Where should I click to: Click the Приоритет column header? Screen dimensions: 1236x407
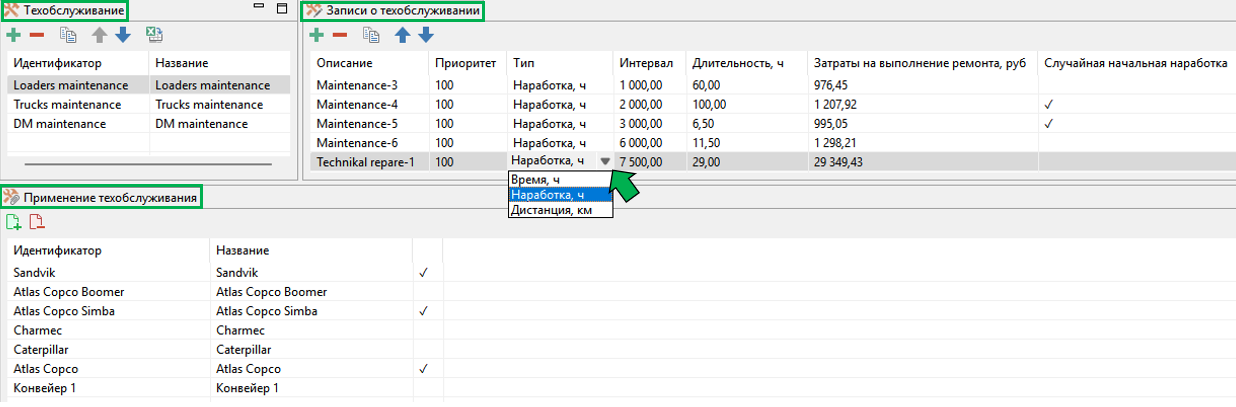point(466,63)
